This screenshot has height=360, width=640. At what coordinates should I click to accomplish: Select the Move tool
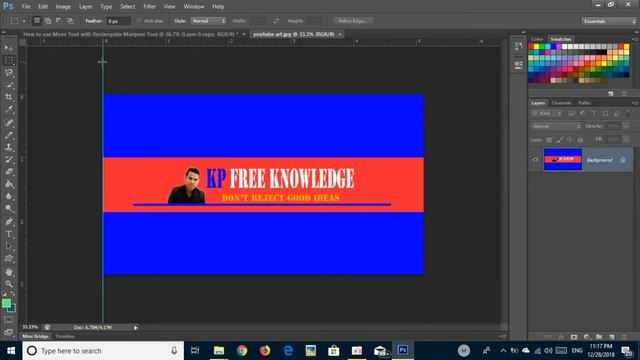pos(9,48)
